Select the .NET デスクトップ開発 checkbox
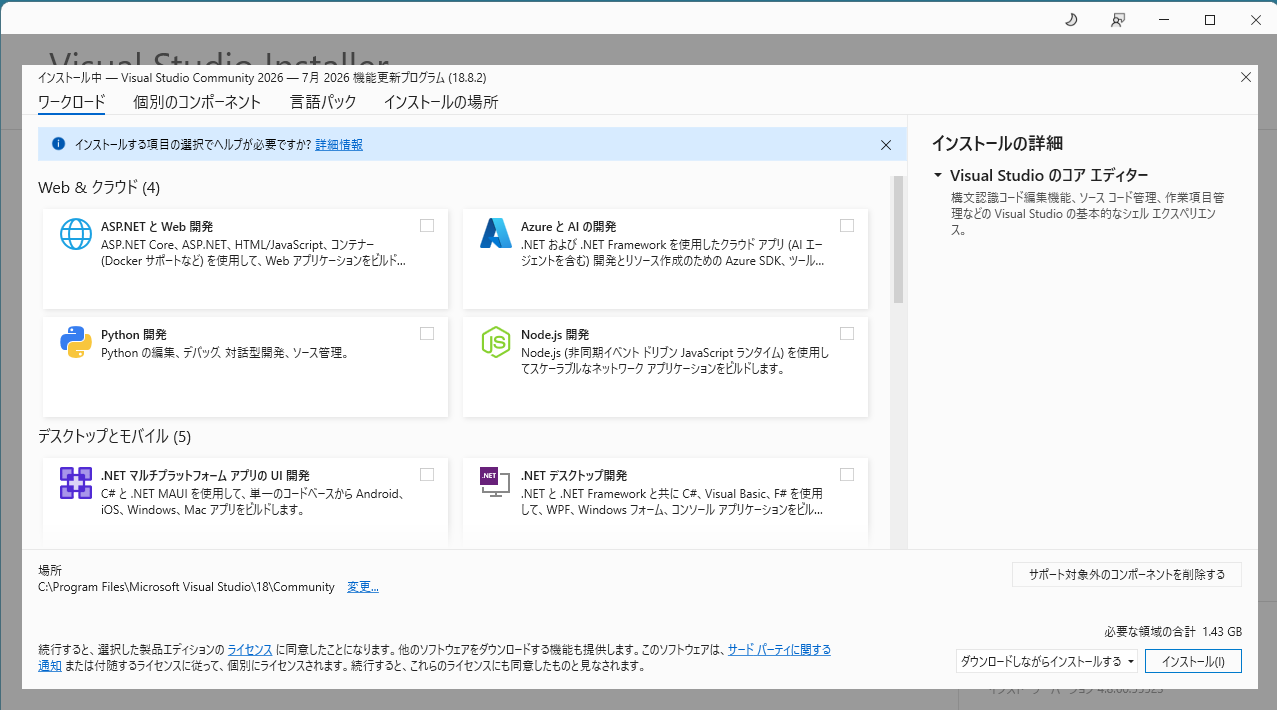Screen dimensions: 1277x710 pos(847,475)
